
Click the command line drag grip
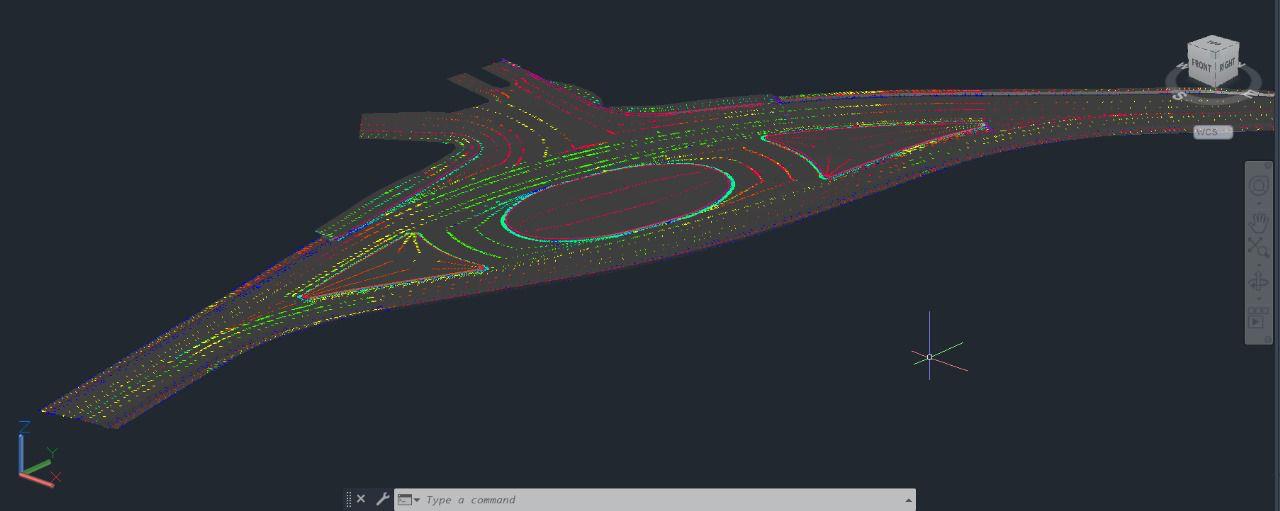point(348,499)
